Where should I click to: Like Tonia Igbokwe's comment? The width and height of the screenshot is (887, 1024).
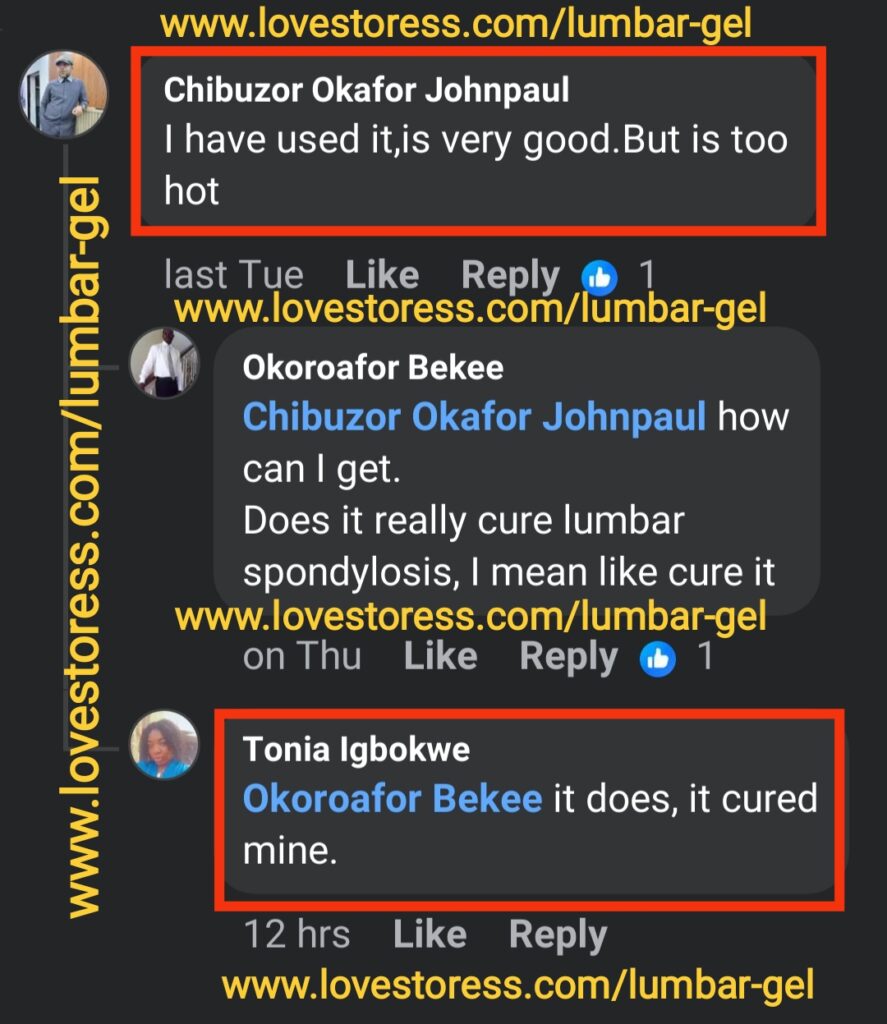coord(430,935)
